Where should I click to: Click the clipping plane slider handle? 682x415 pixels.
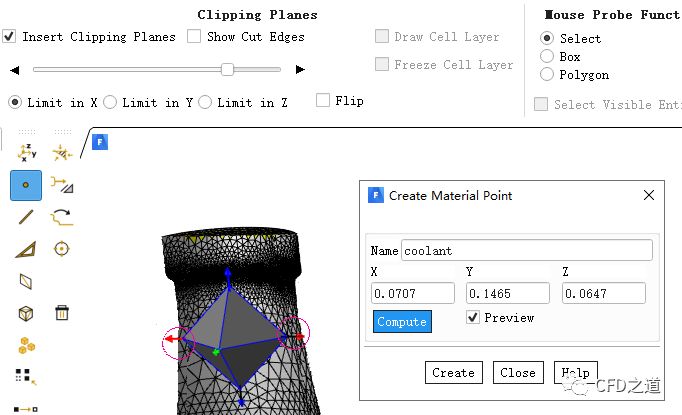click(227, 69)
